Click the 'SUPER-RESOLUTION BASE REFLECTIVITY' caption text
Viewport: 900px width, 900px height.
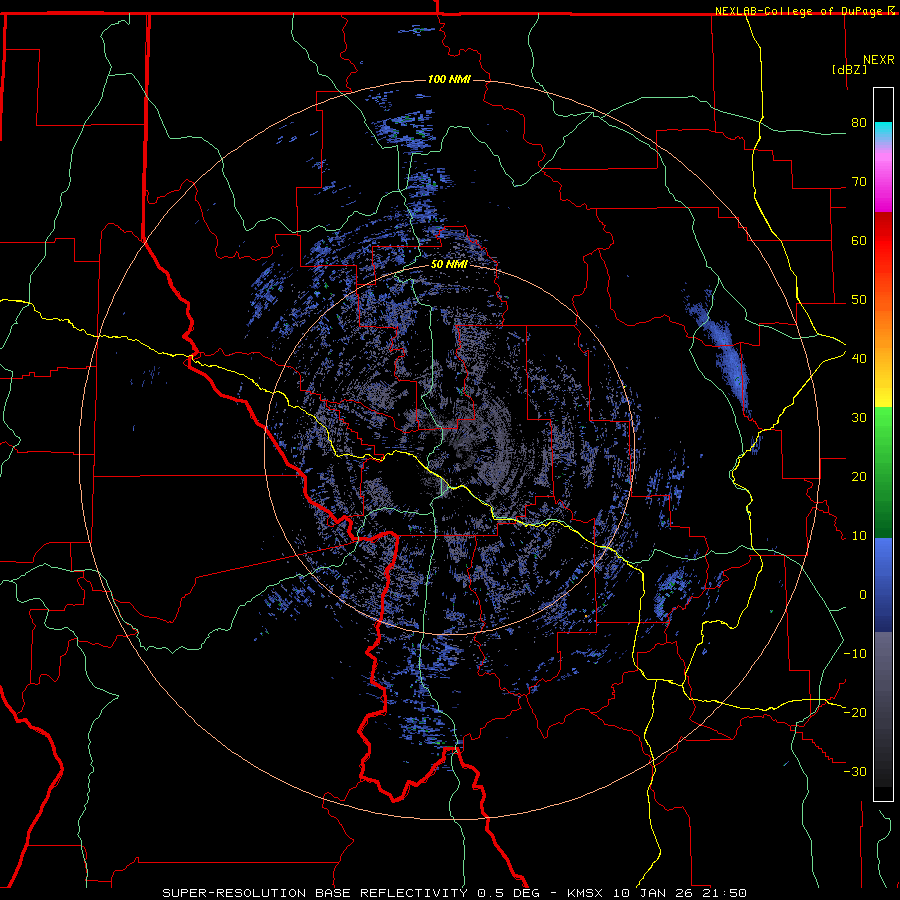tap(315, 893)
